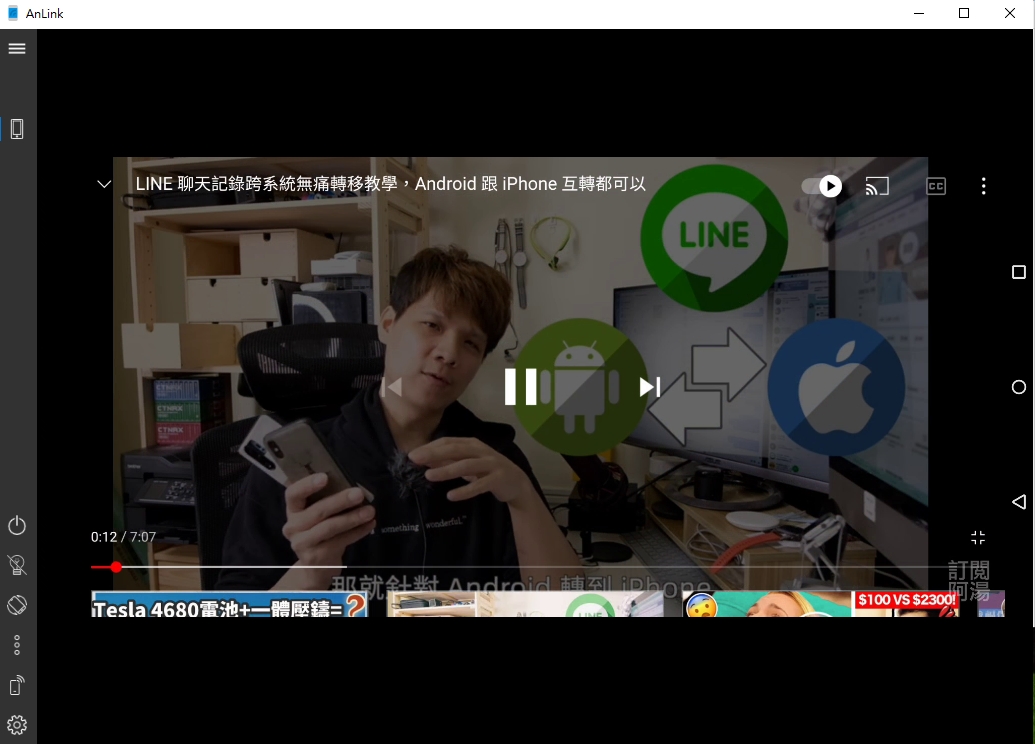Screen dimensions: 1035x744
Task: Click the AnLink app icon in title bar
Action: [x=13, y=13]
